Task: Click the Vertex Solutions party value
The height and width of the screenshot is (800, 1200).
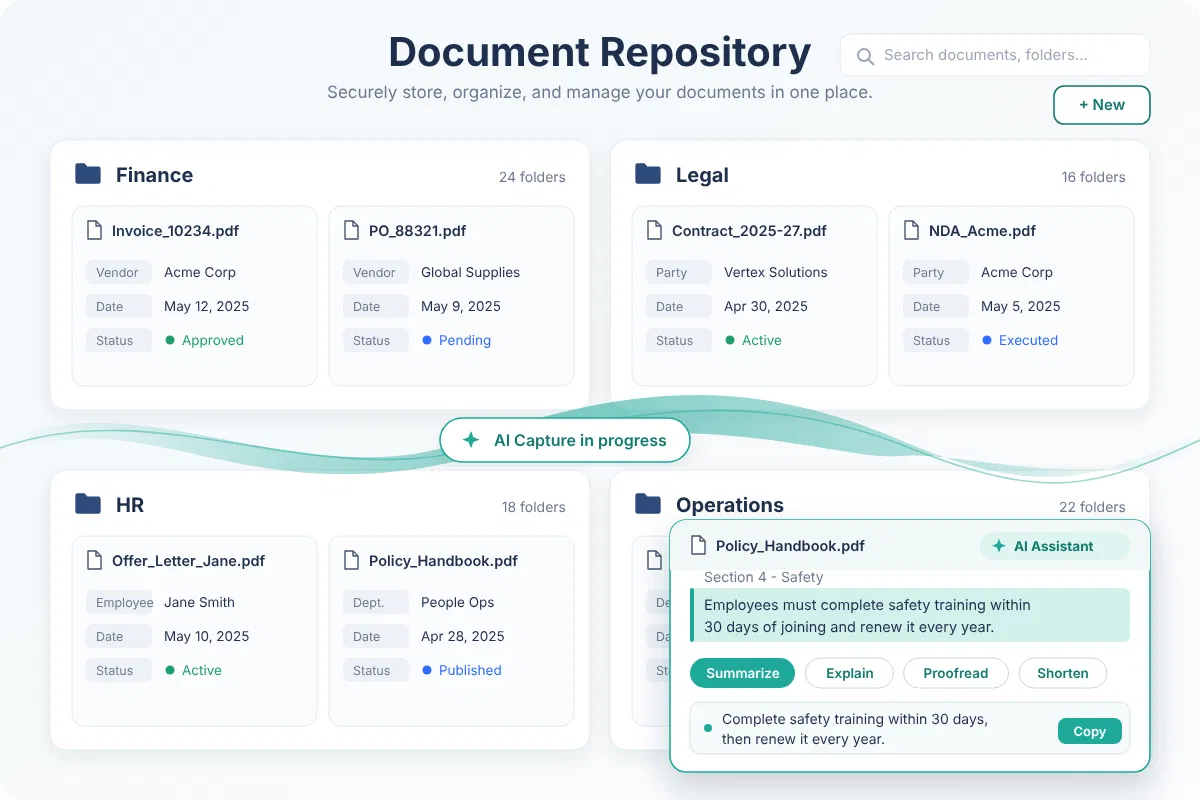Action: point(776,272)
